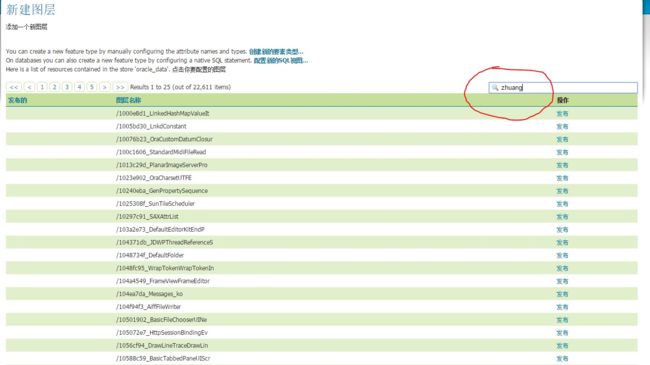Go to previous page with < button
Viewport: 650px width, 365px height.
tap(29, 87)
